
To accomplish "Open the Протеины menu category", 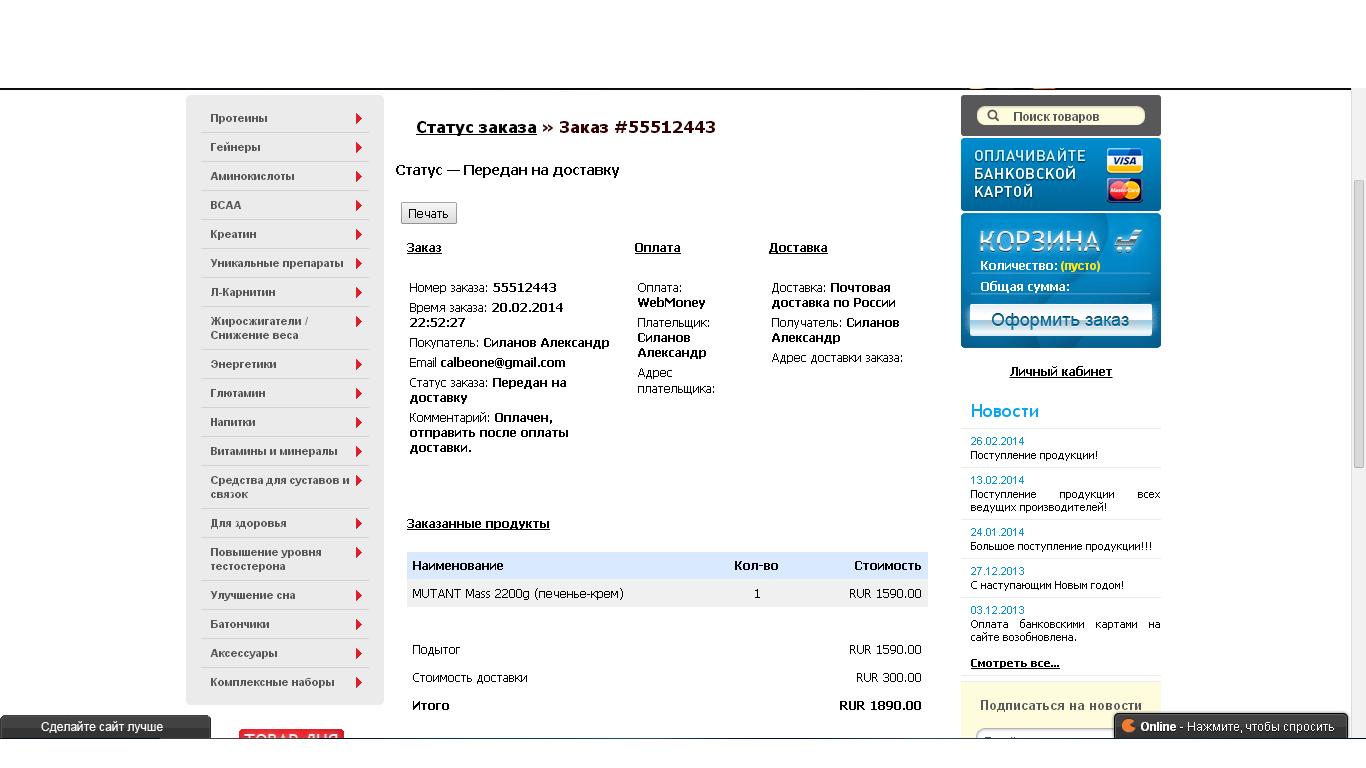I will (239, 118).
